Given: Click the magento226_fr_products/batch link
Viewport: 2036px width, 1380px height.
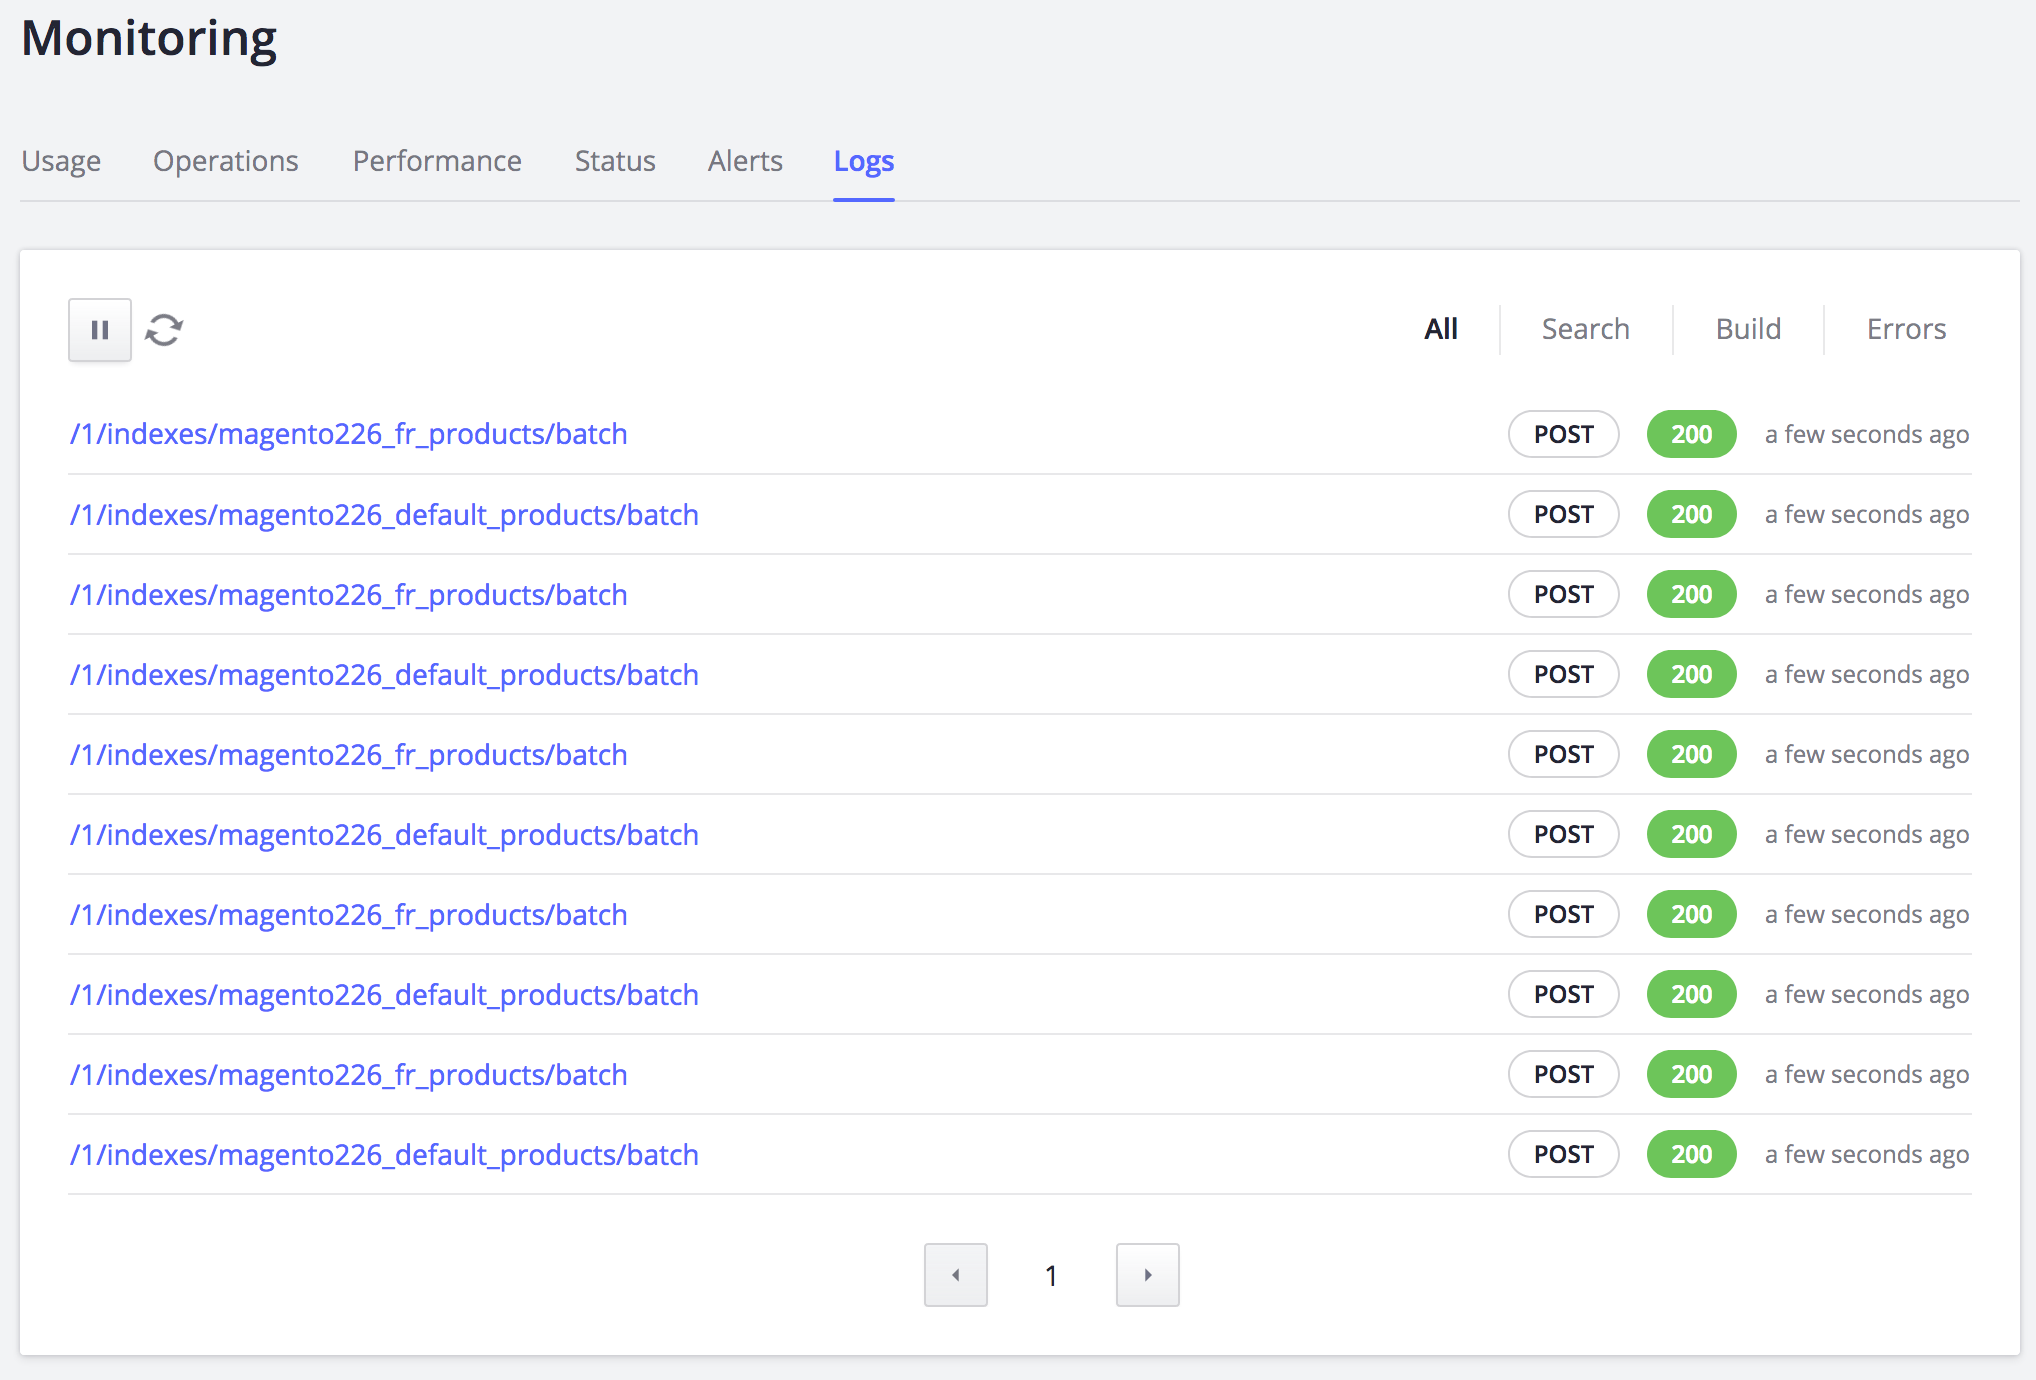Looking at the screenshot, I should pyautogui.click(x=348, y=434).
